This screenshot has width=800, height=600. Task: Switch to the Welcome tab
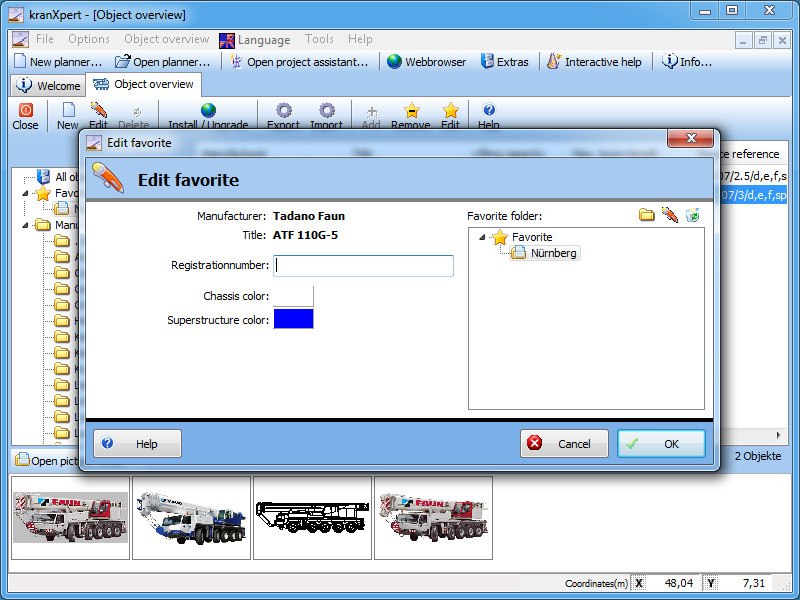tap(49, 85)
